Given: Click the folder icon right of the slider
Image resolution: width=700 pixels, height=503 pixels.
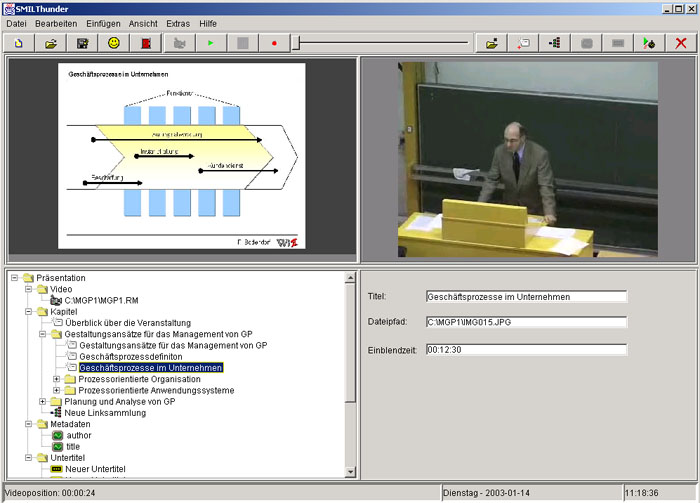Looking at the screenshot, I should [491, 43].
